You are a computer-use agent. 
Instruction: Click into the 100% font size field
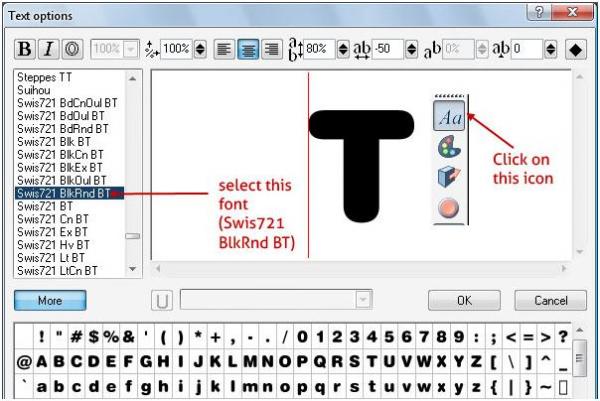(176, 49)
